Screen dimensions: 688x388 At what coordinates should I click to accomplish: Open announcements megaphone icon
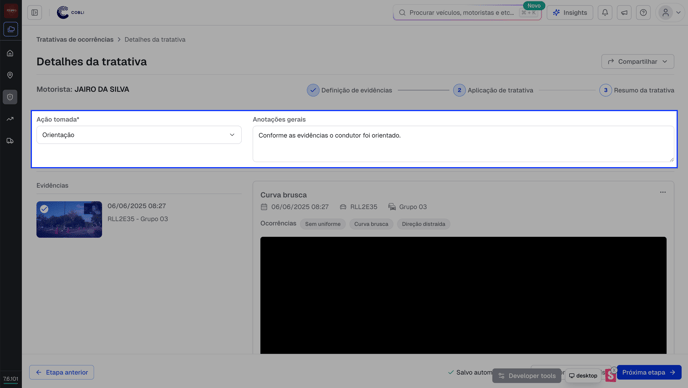click(624, 13)
